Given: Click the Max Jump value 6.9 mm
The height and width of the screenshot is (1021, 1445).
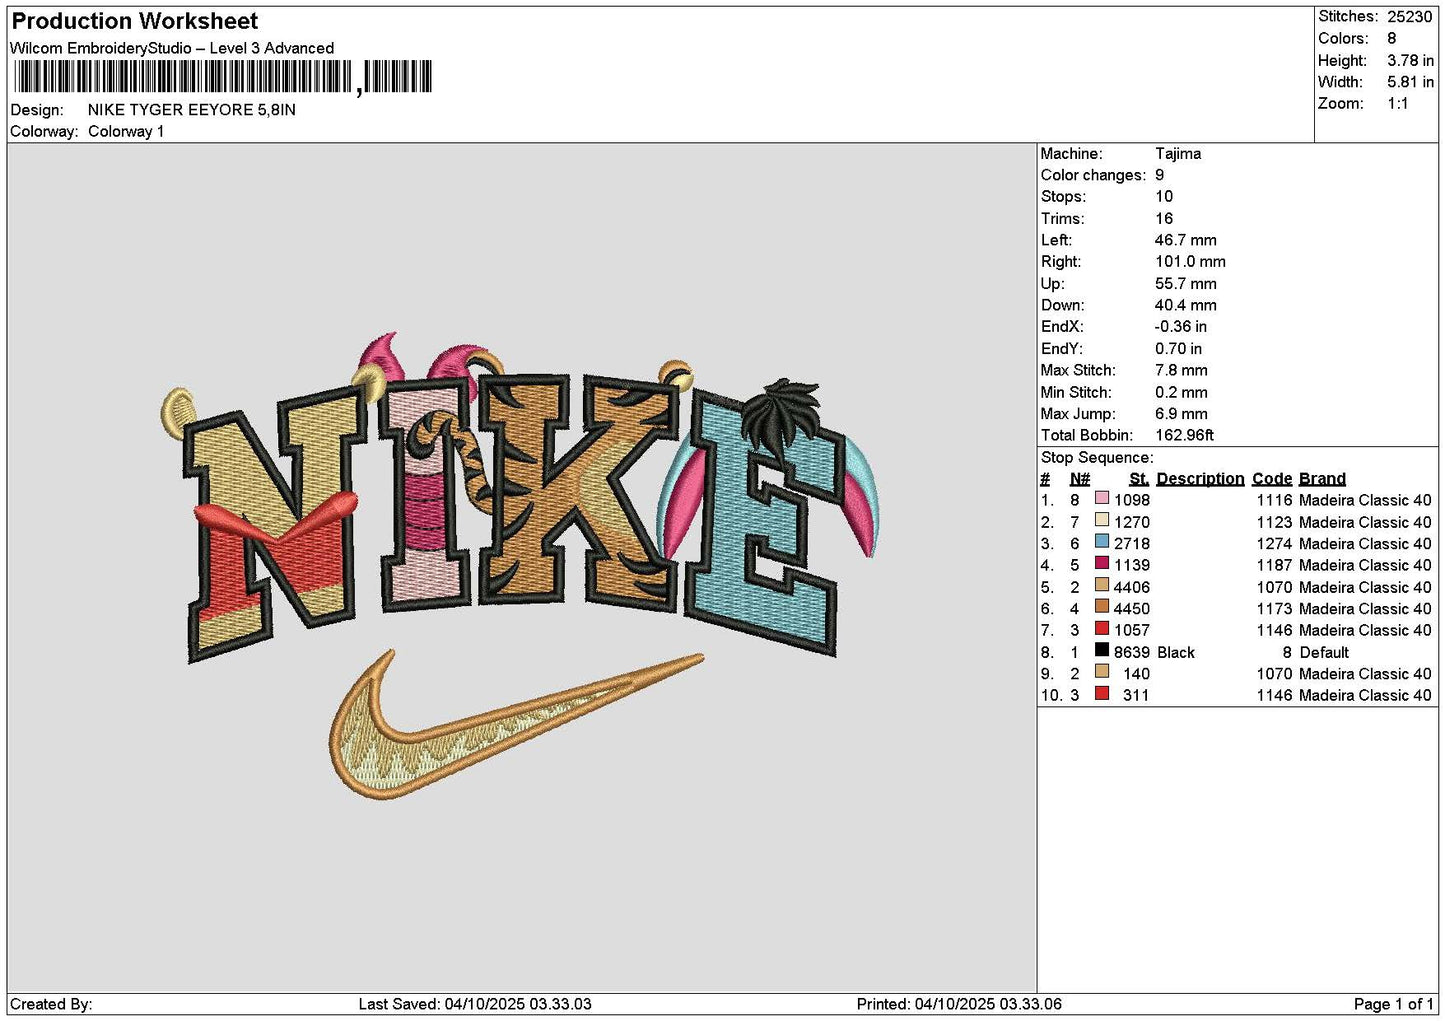Looking at the screenshot, I should (1181, 414).
